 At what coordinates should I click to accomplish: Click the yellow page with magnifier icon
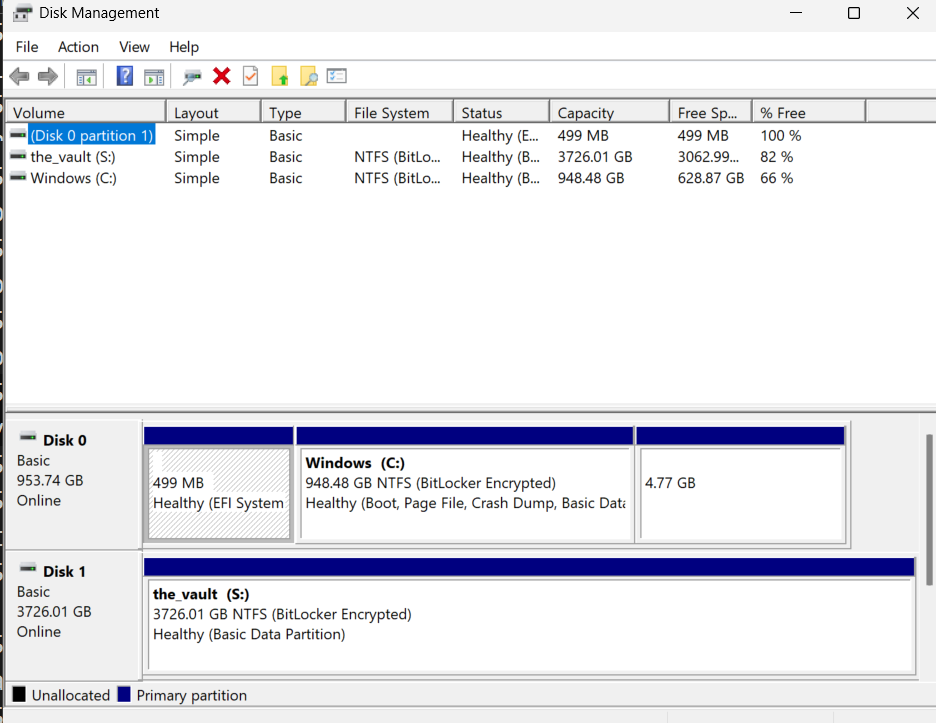point(309,76)
